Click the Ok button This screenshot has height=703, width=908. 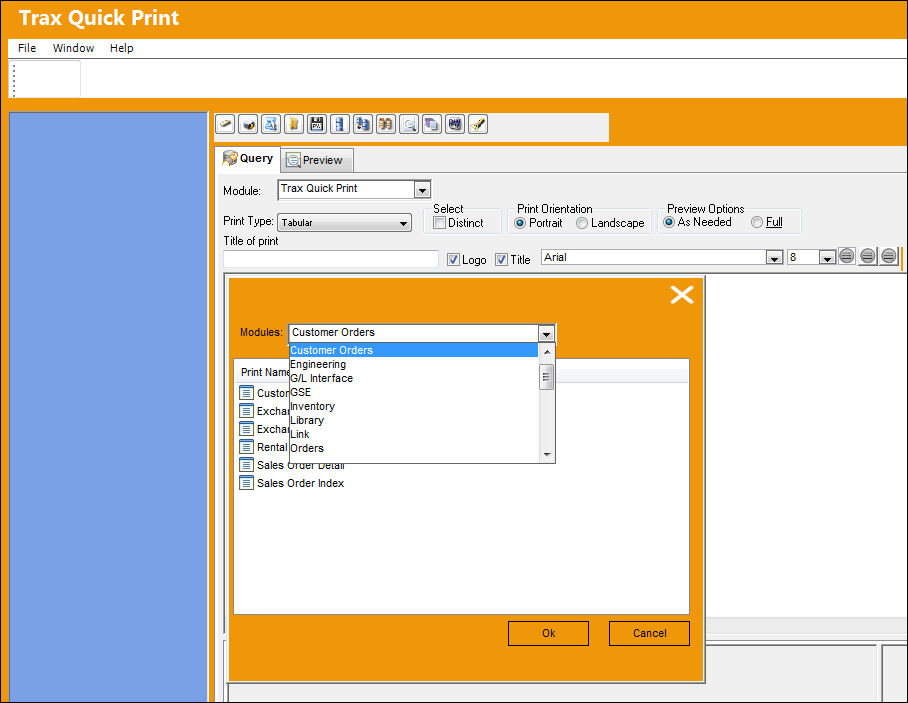(x=548, y=633)
